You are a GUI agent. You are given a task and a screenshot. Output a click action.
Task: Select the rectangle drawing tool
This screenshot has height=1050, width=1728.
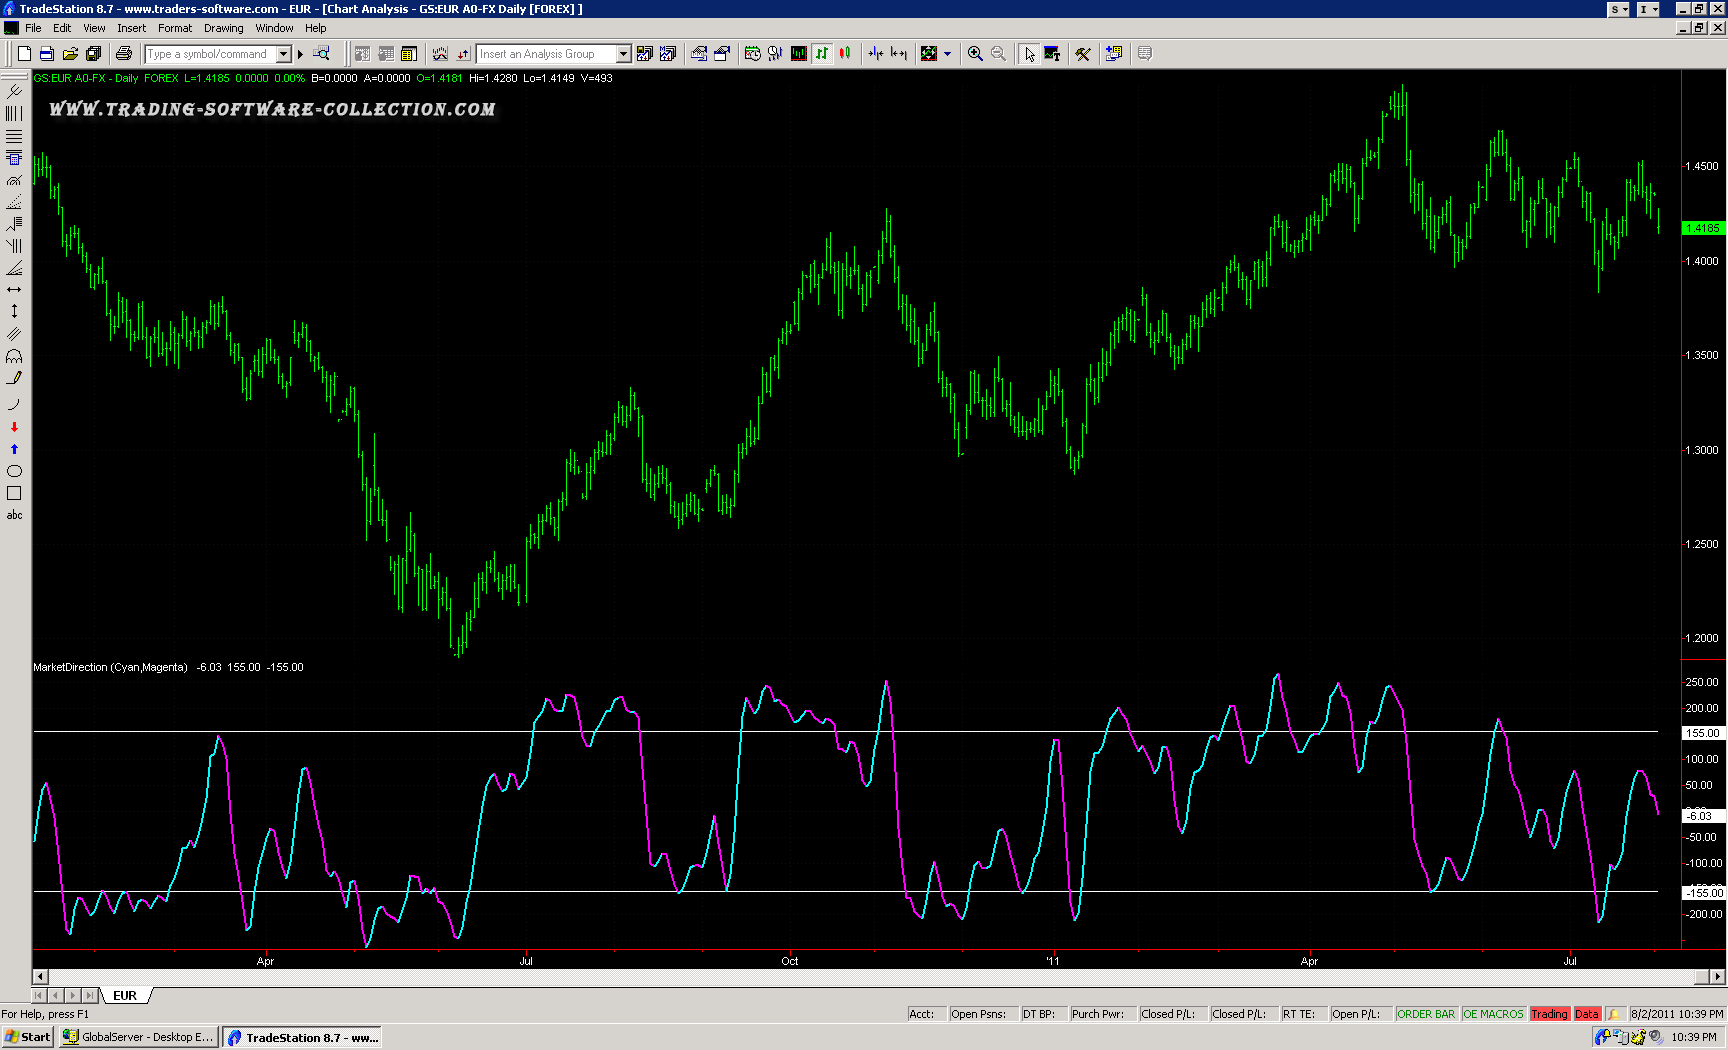point(14,493)
